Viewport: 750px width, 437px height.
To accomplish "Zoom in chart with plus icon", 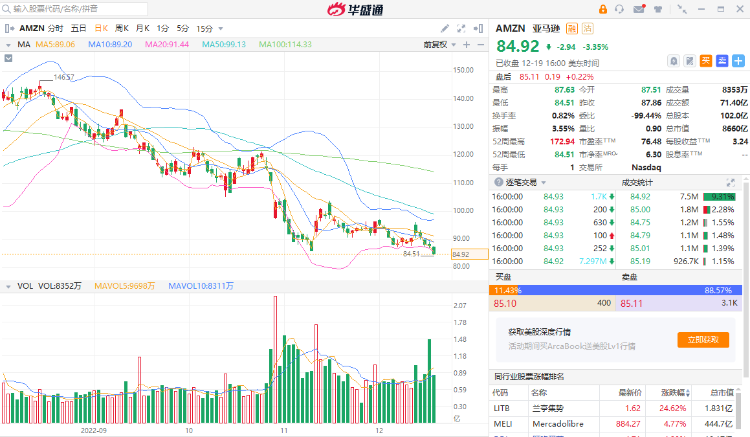I will tap(467, 44).
